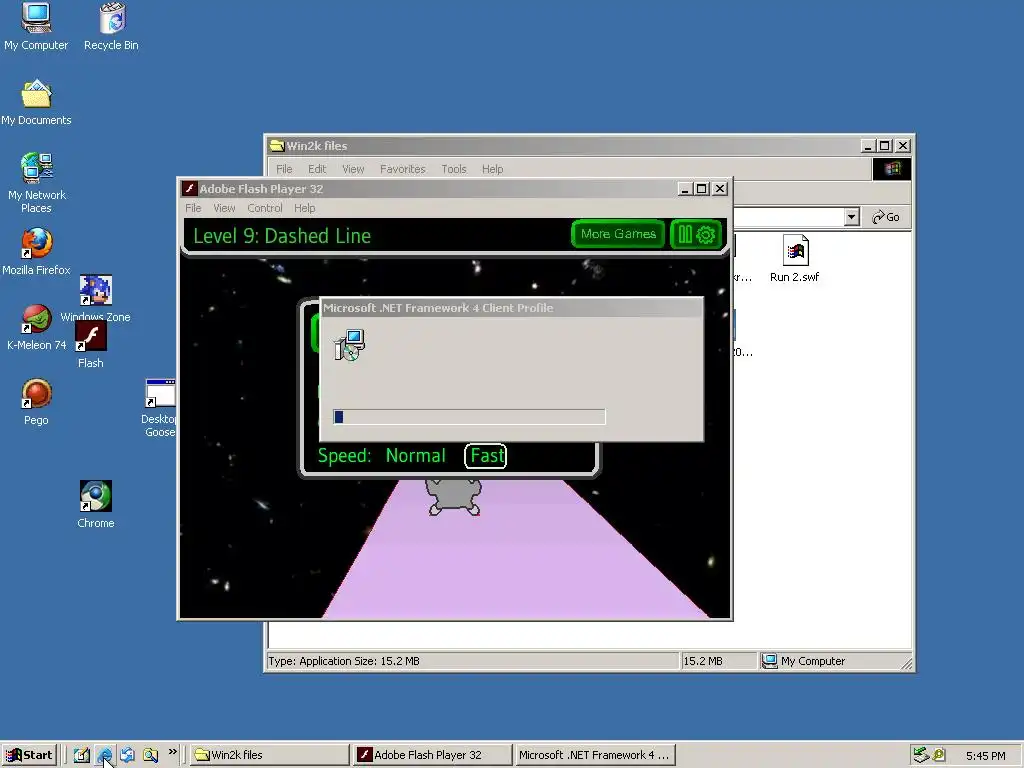1024x768 pixels.
Task: Click the .NET installer progress bar
Action: [x=469, y=417]
